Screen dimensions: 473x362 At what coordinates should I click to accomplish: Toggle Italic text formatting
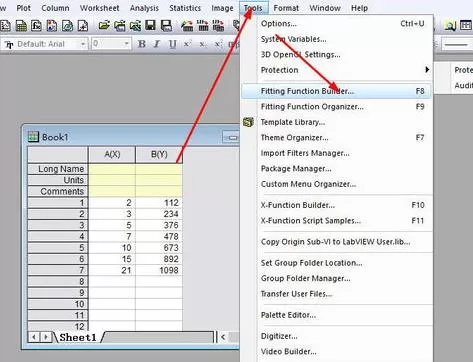point(157,44)
